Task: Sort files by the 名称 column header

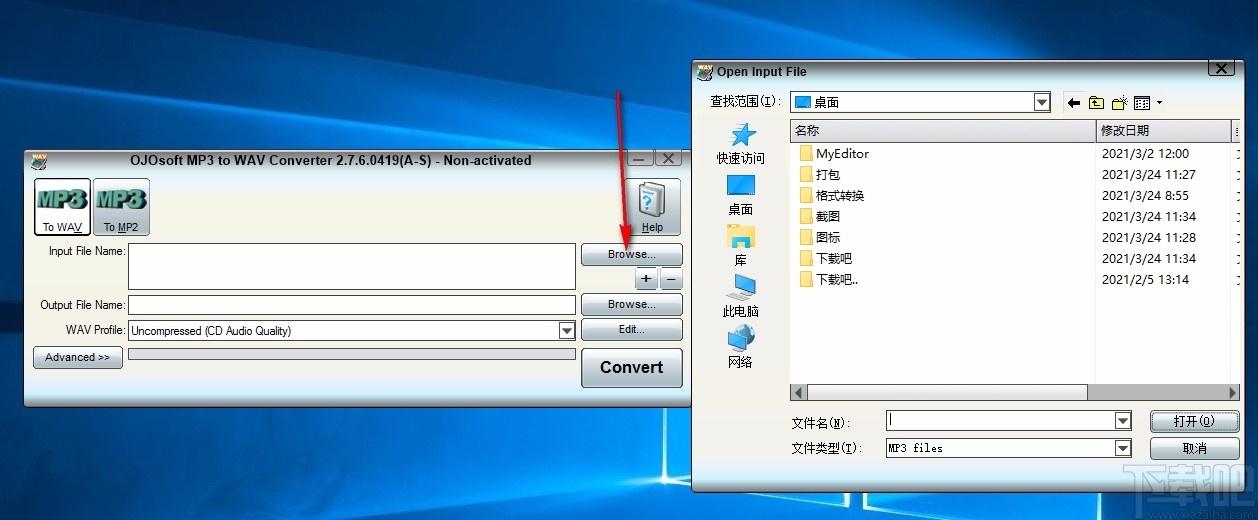Action: point(943,130)
